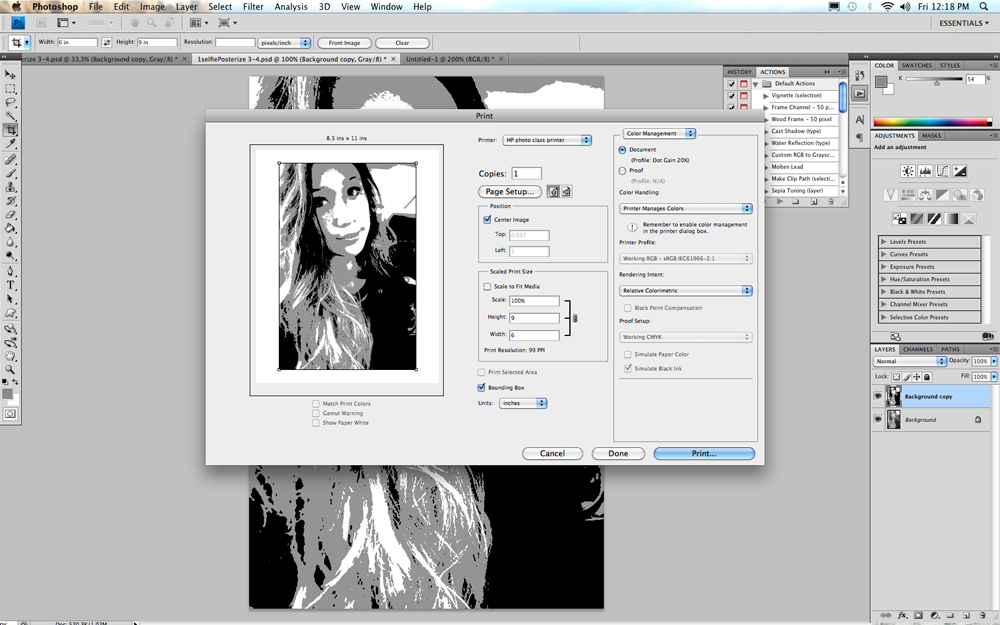Select the Eyedropper tool
Viewport: 1000px width, 625px height.
coord(10,144)
